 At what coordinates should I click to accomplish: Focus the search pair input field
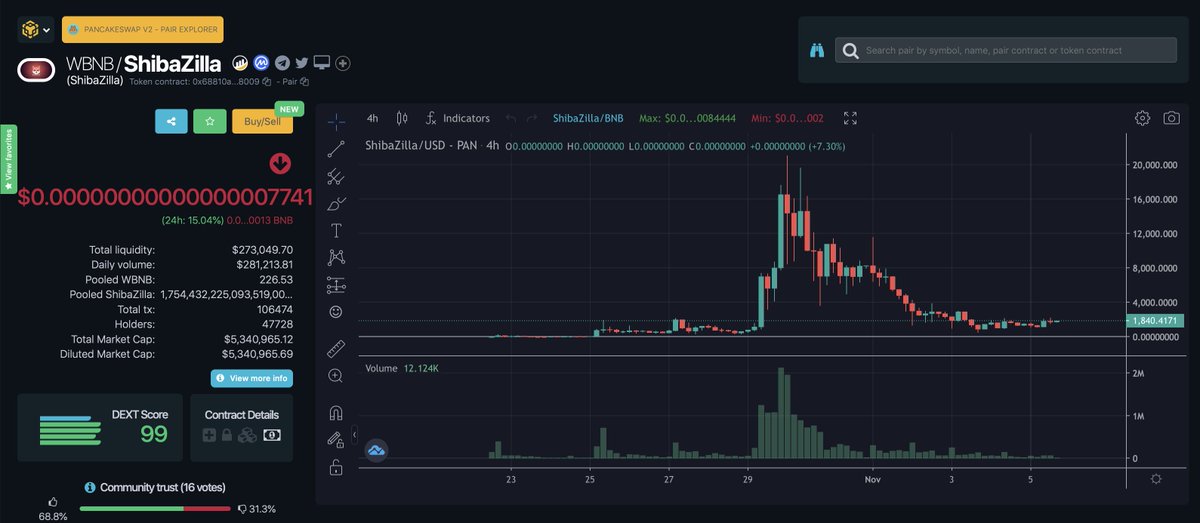[1006, 50]
